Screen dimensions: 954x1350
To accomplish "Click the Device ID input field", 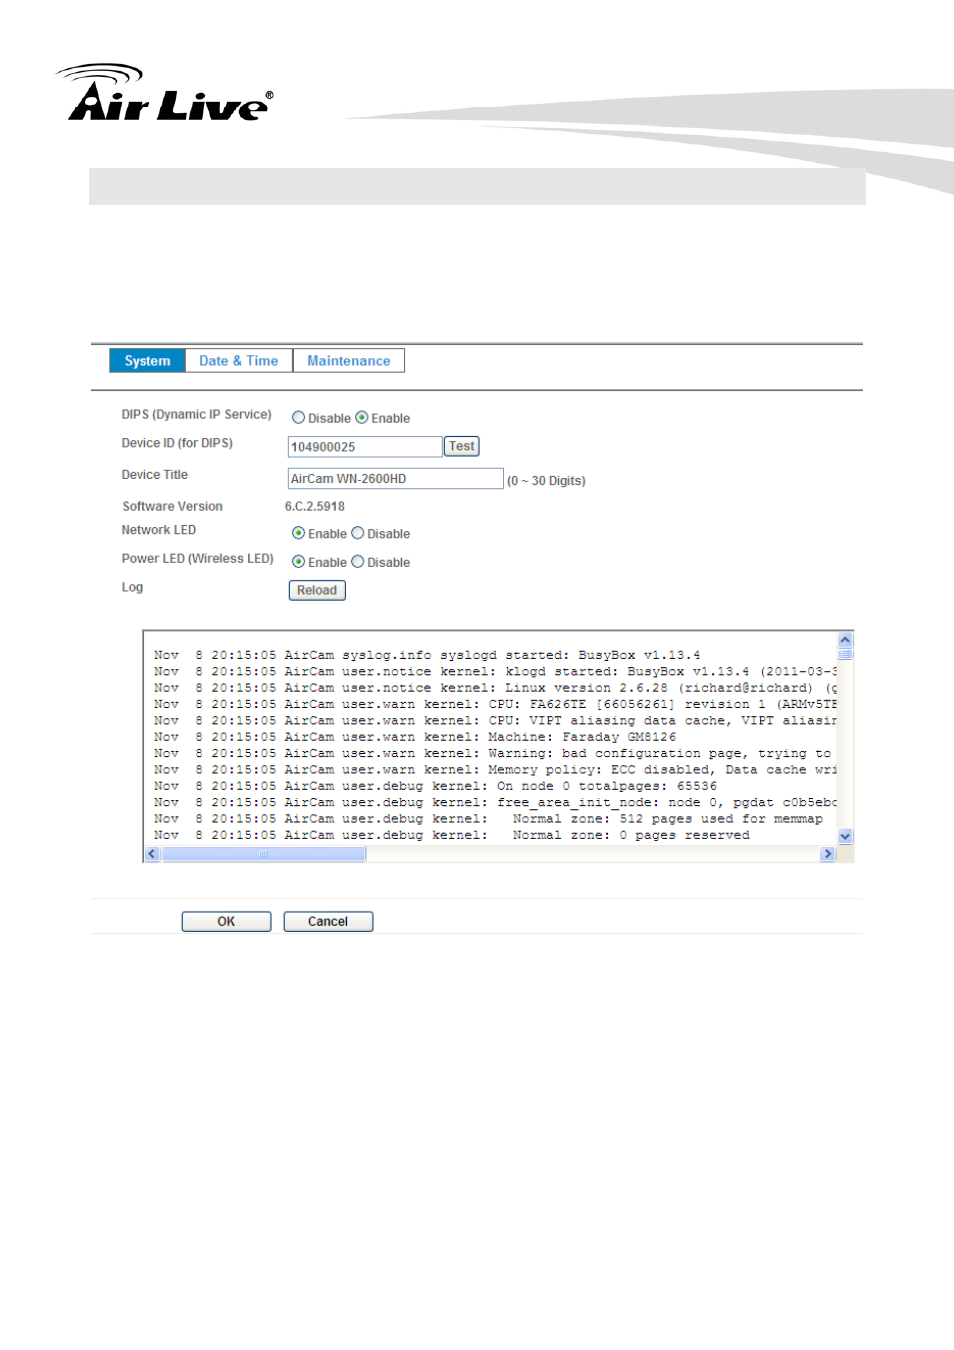I will 365,447.
